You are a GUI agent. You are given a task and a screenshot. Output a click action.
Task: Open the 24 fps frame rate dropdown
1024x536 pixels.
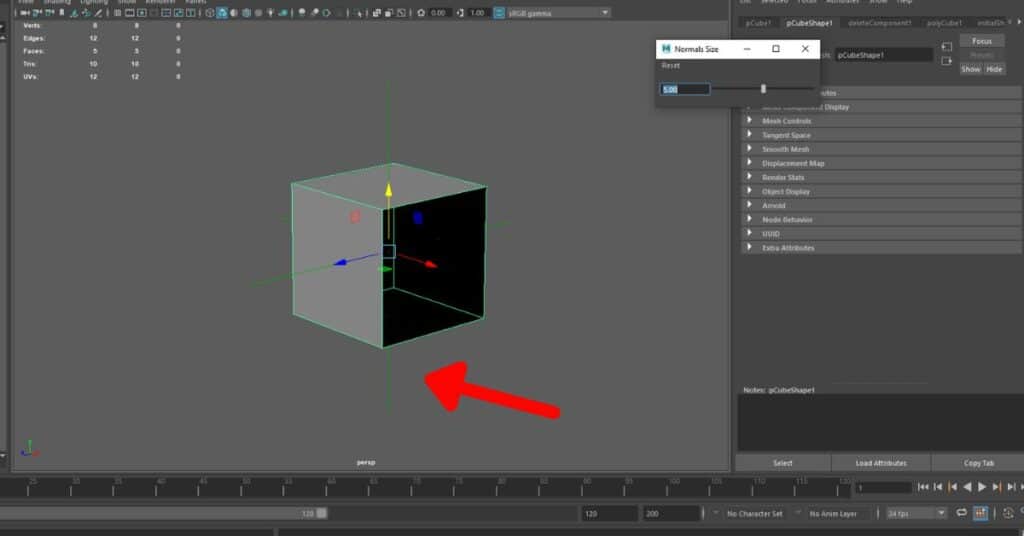(914, 513)
